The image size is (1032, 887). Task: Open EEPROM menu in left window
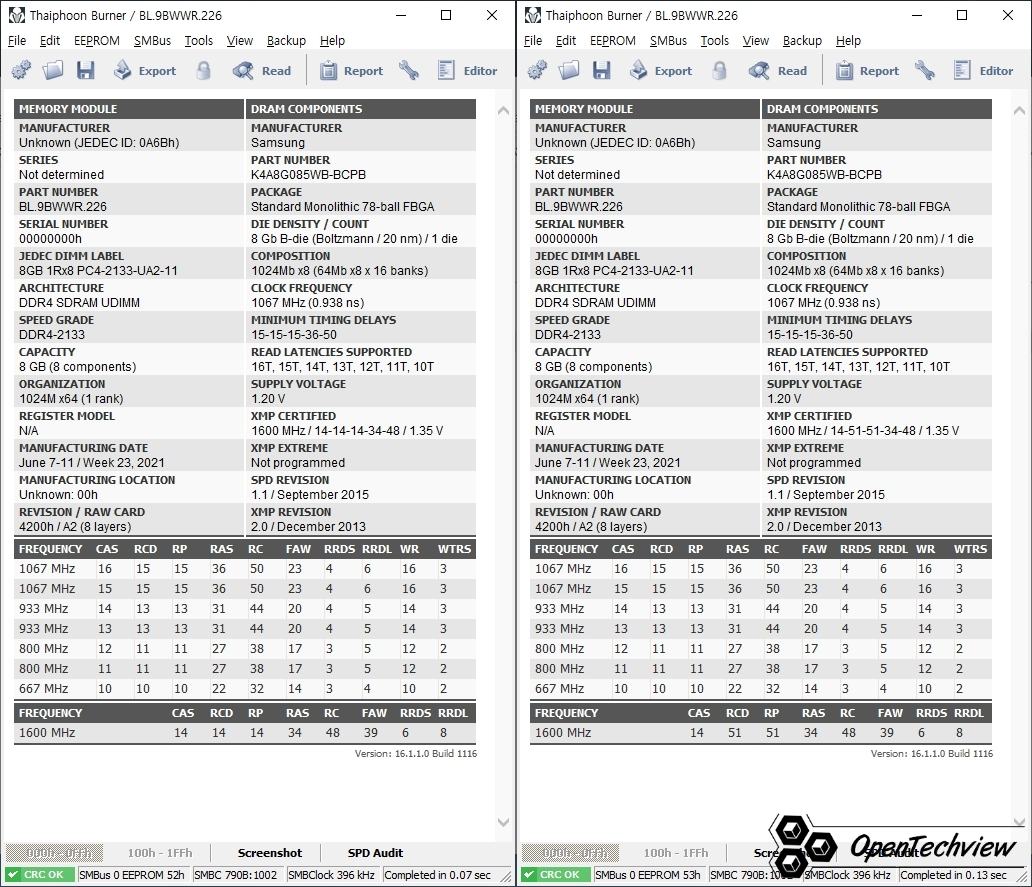click(x=97, y=40)
